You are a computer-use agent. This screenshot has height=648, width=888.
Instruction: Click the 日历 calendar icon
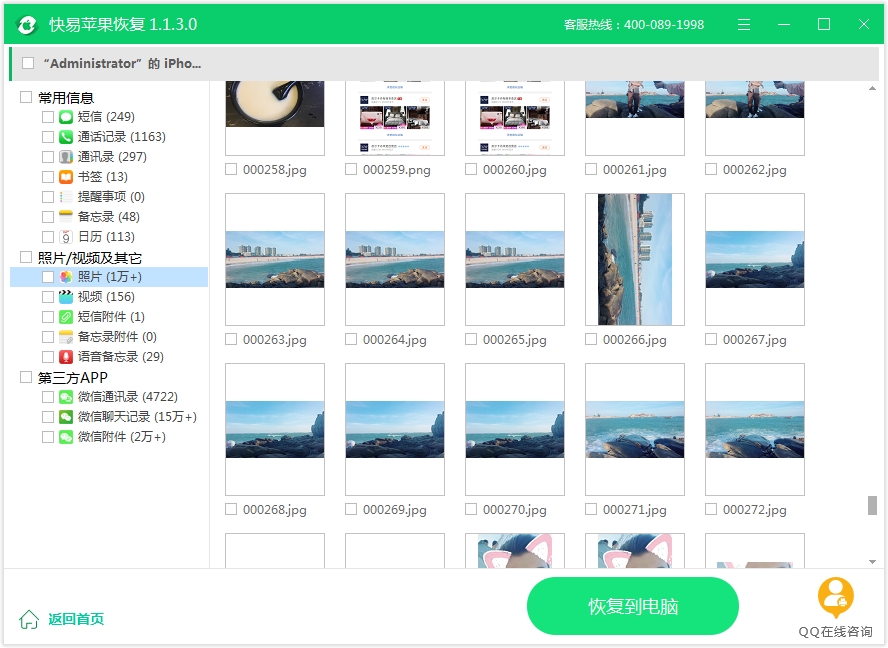click(66, 237)
